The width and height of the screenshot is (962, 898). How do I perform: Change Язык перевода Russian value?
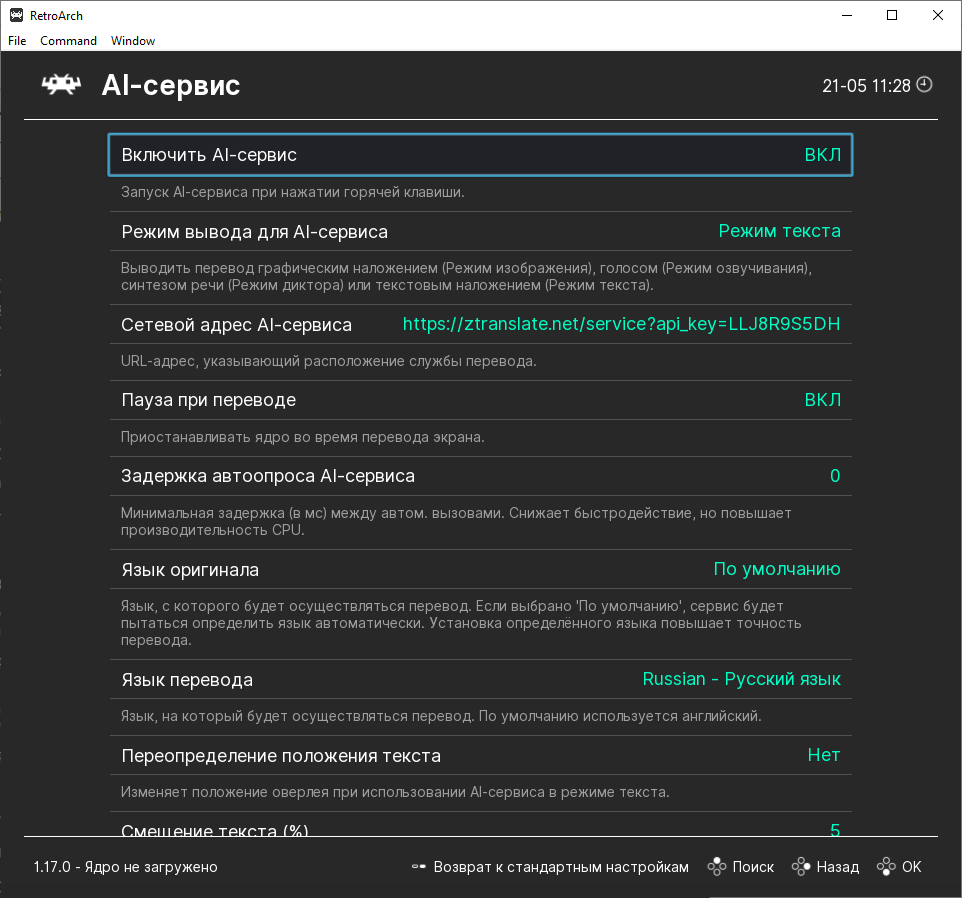pyautogui.click(x=741, y=679)
